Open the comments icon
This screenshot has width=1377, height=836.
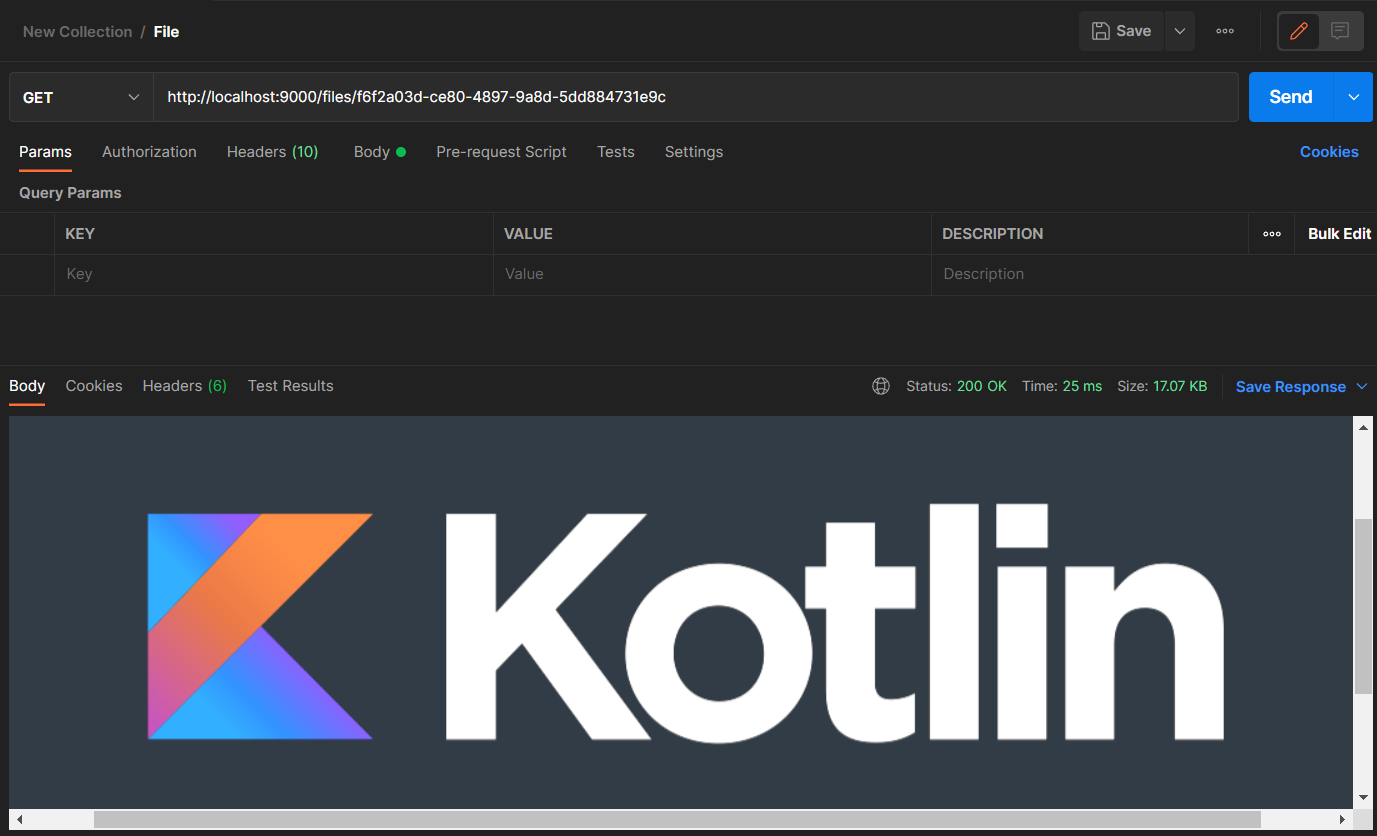point(1340,31)
